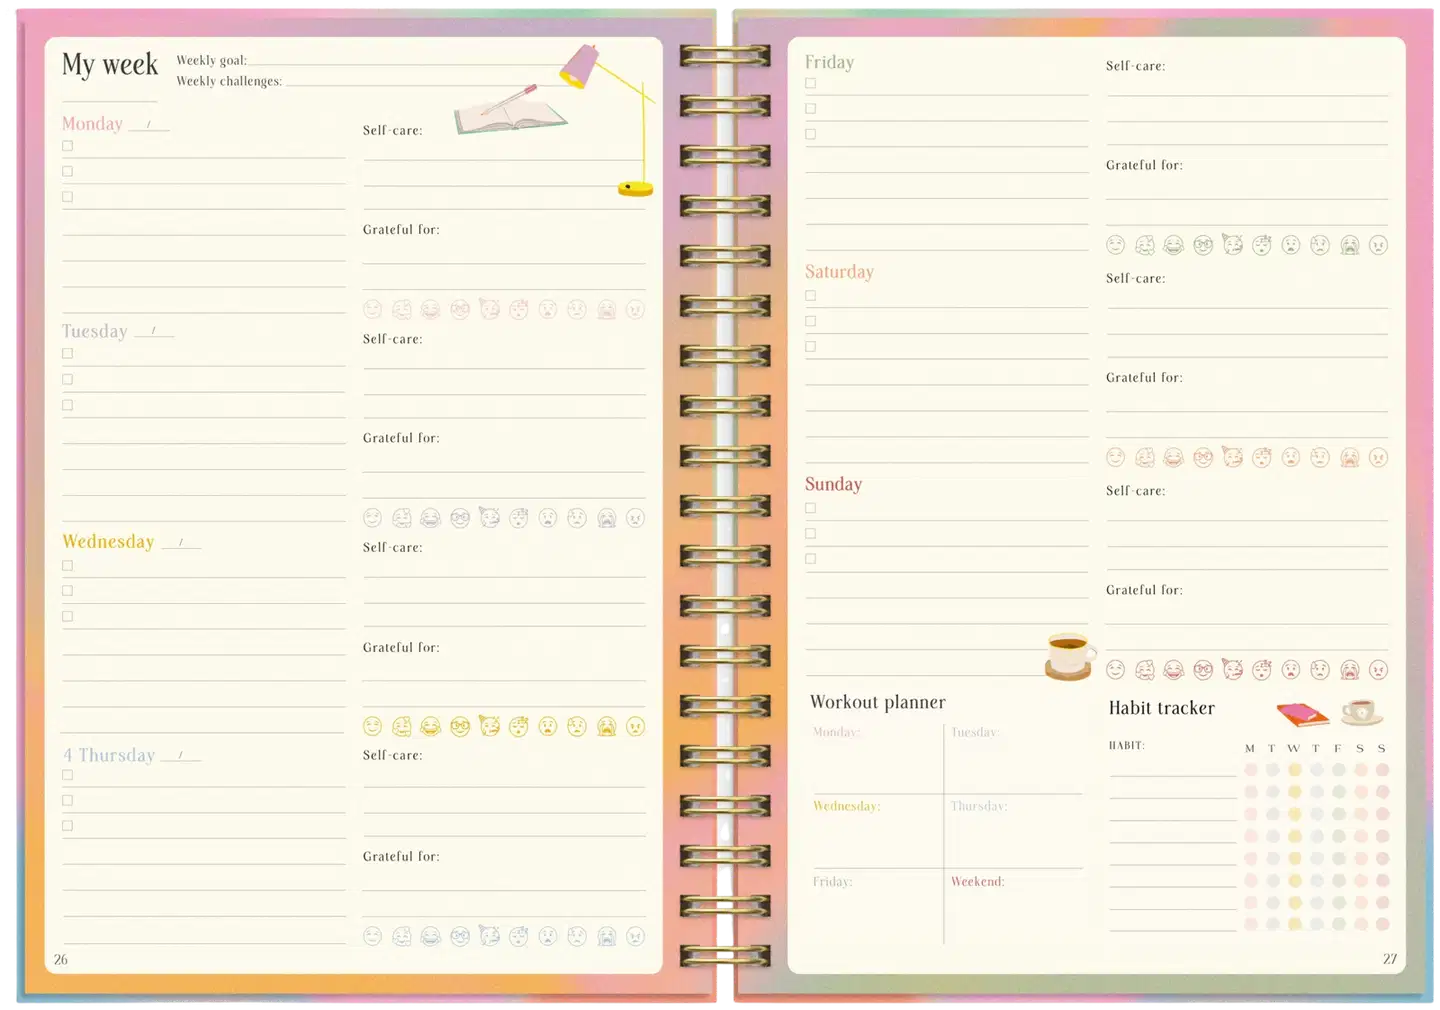Select the crying emoji in Friday's mood row
Image resolution: width=1440 pixels, height=1010 pixels.
1349,245
